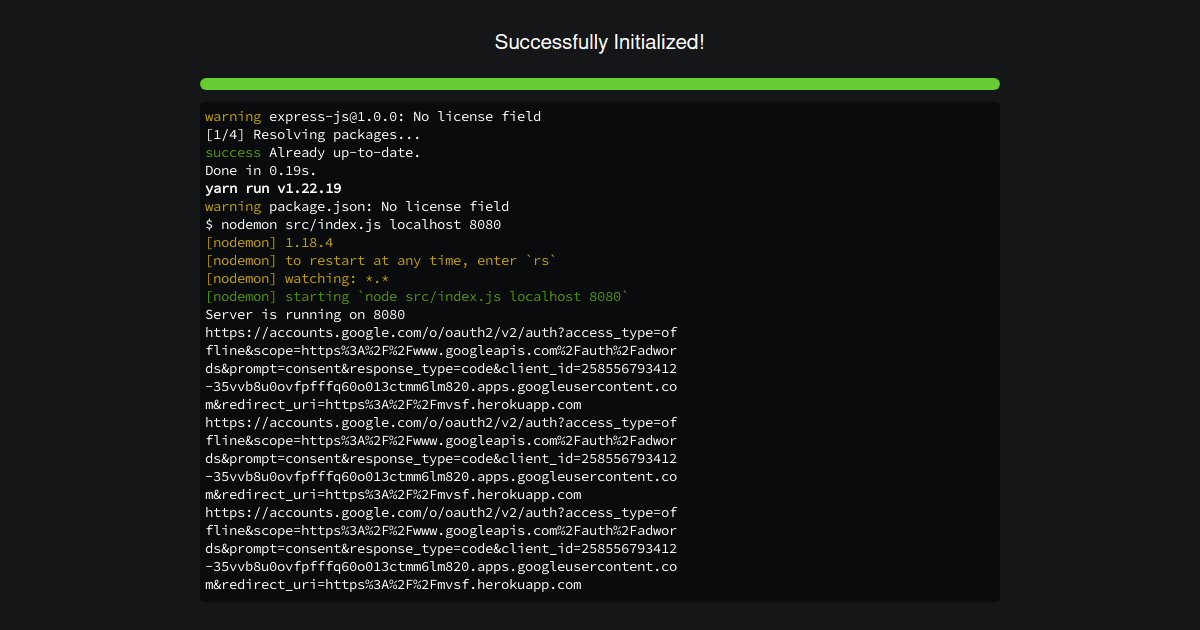
Task: Select the "$ nodemon src/index.js localhost 8080" command
Action: [x=353, y=225]
